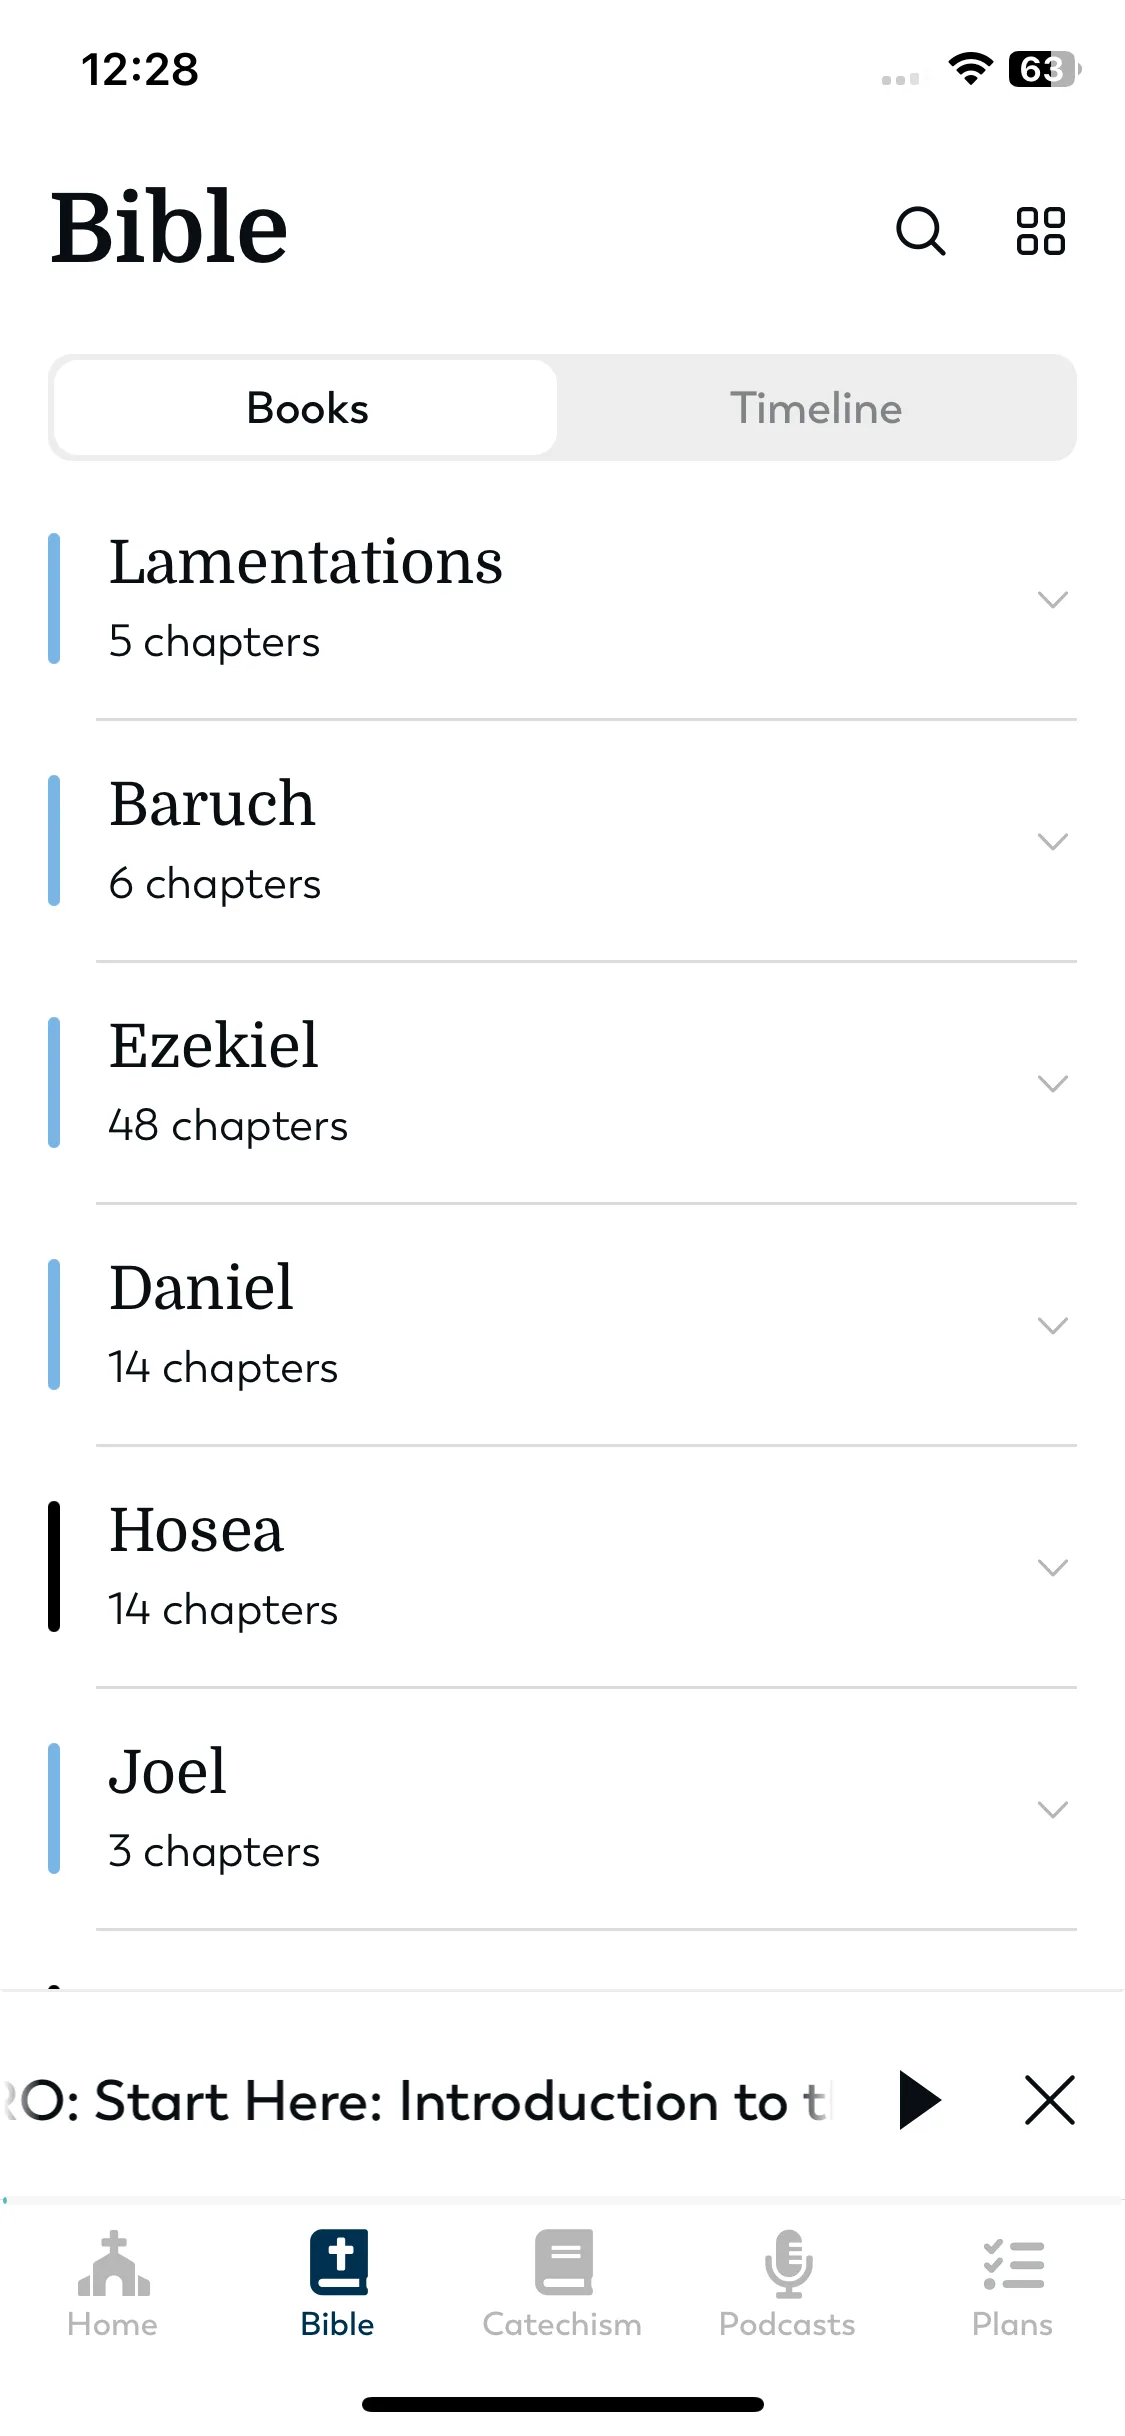Image resolution: width=1125 pixels, height=2436 pixels.
Task: Switch to grid view icon
Action: tap(1040, 231)
